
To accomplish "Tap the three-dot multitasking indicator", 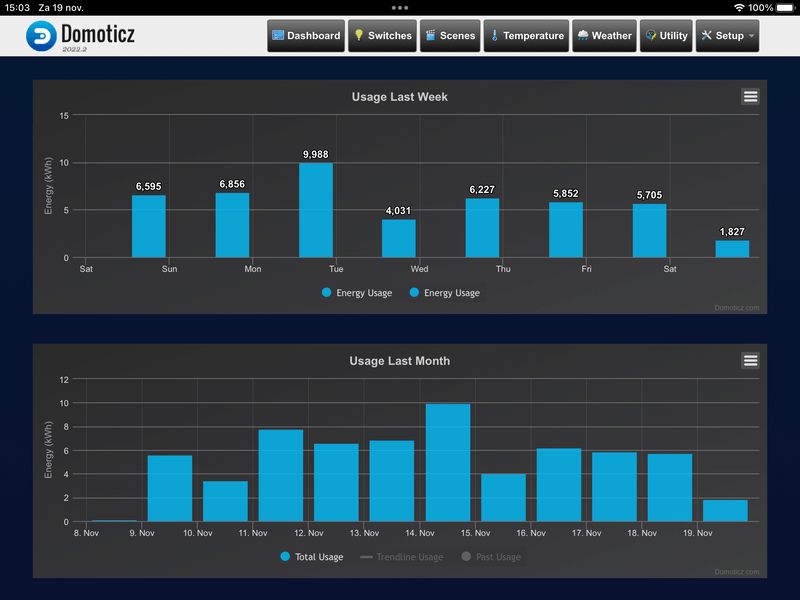I will point(399,8).
